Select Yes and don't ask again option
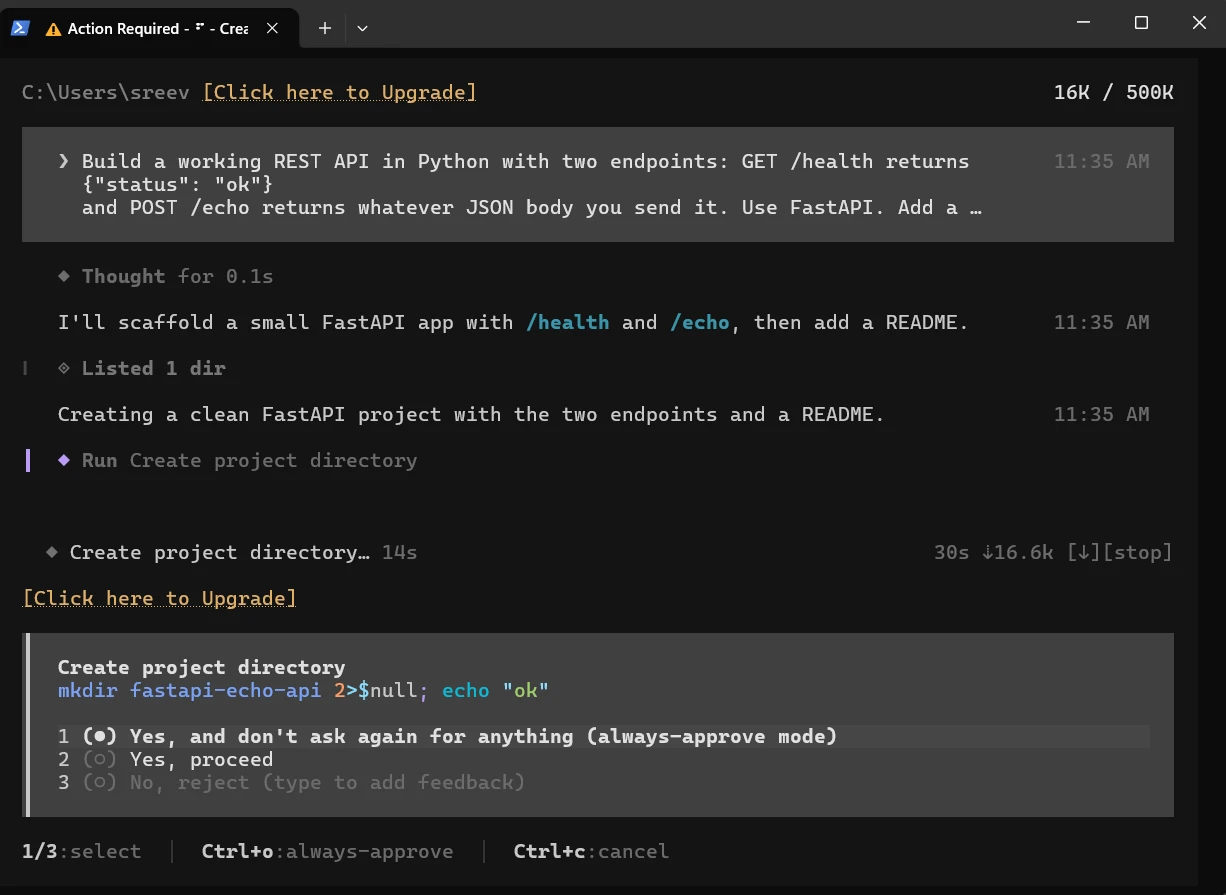Screen dimensions: 1226x895 [603, 736]
